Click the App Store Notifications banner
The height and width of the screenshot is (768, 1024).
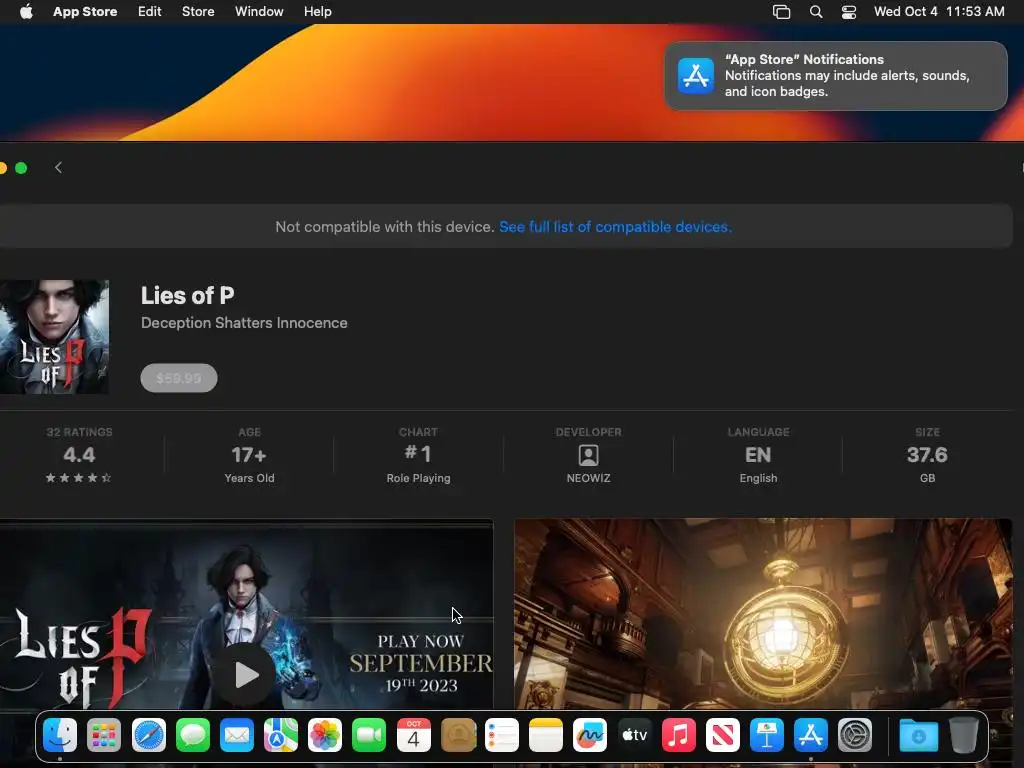tap(835, 76)
